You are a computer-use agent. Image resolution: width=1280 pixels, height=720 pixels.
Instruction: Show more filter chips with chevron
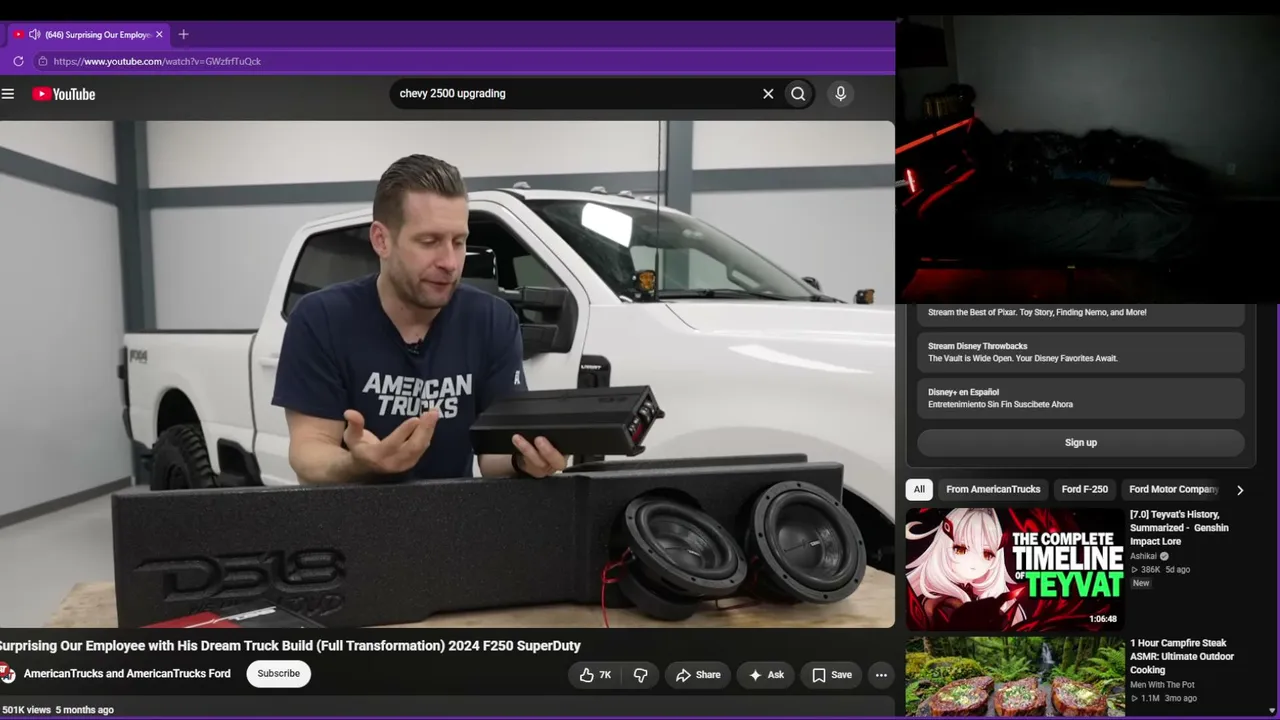click(x=1240, y=490)
